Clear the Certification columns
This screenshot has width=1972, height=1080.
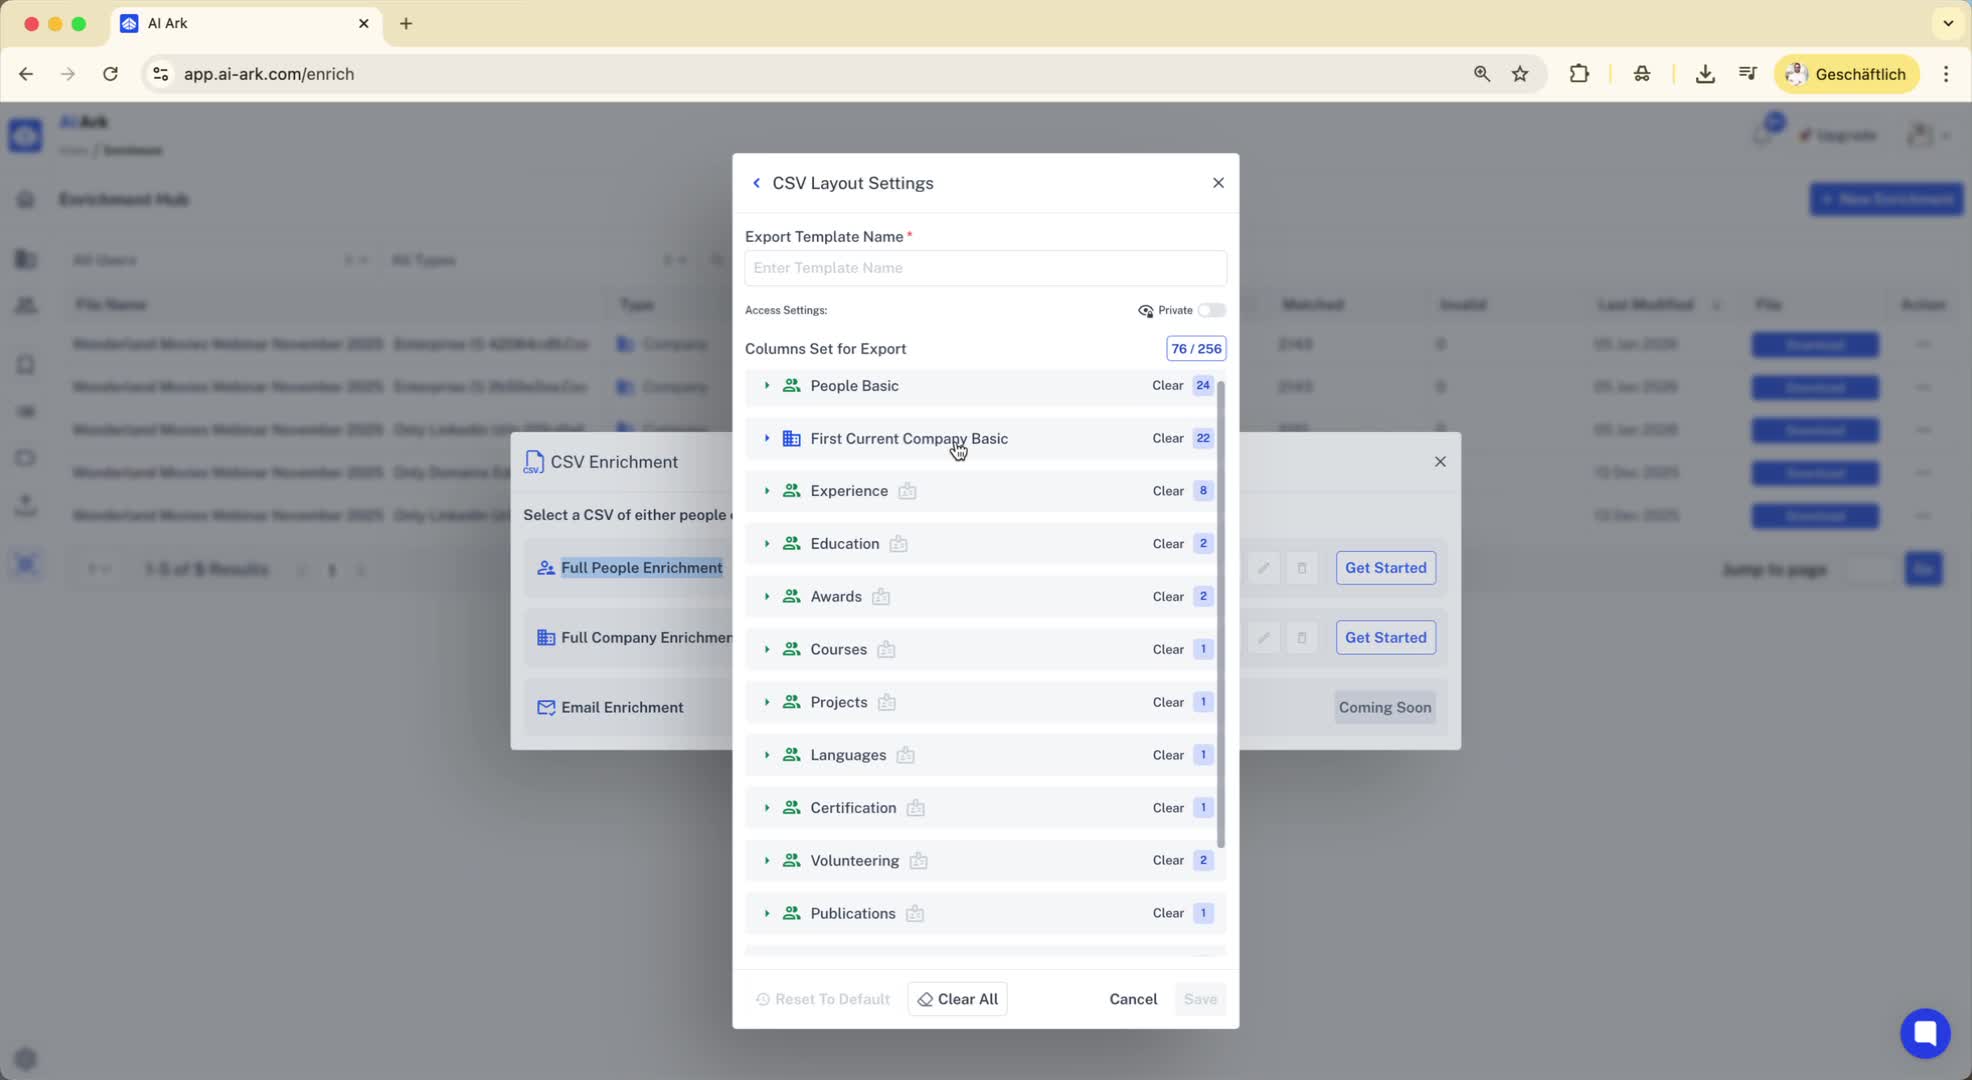click(x=1167, y=808)
